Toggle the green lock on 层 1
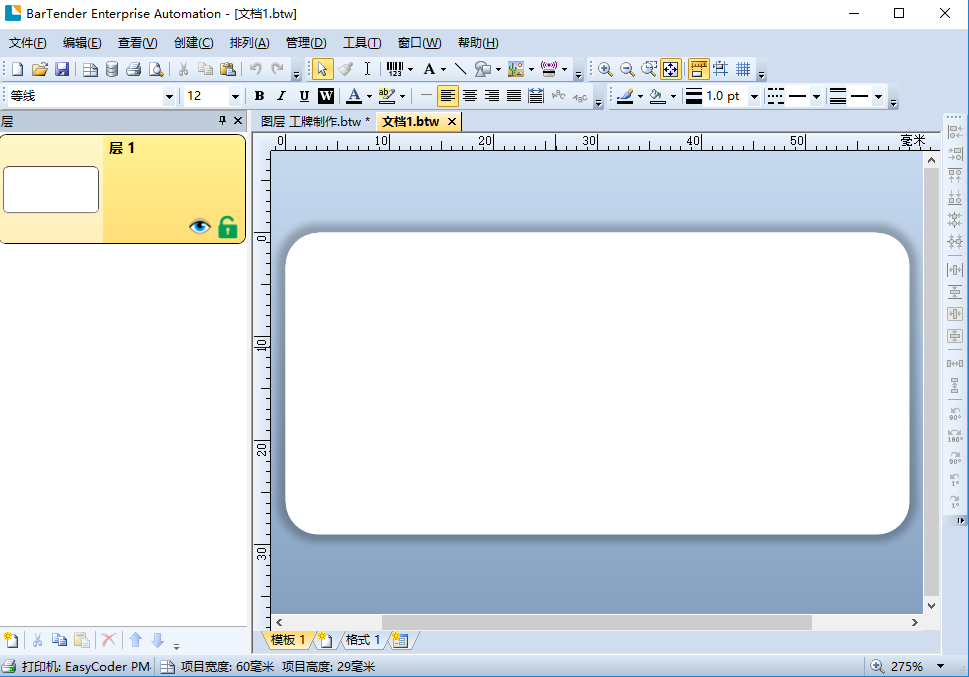The height and width of the screenshot is (677, 969). [228, 227]
